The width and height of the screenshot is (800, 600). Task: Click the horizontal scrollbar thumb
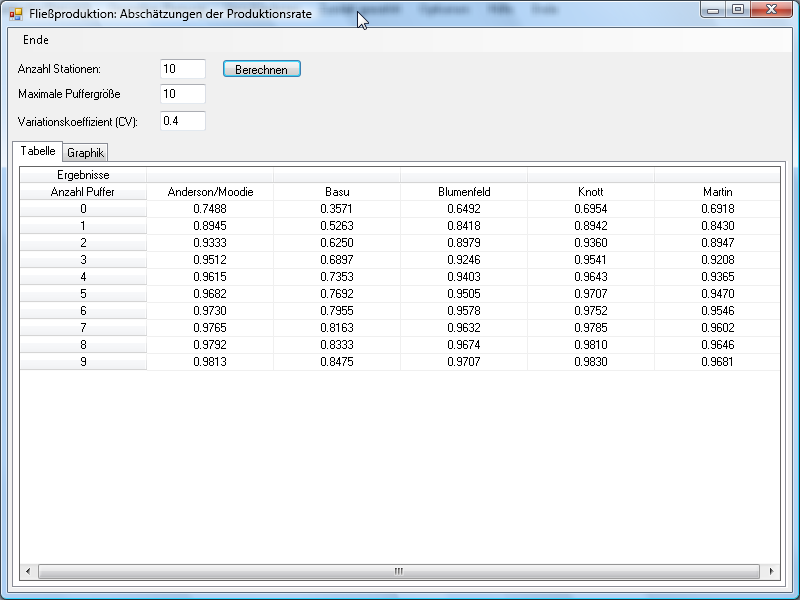tap(397, 571)
